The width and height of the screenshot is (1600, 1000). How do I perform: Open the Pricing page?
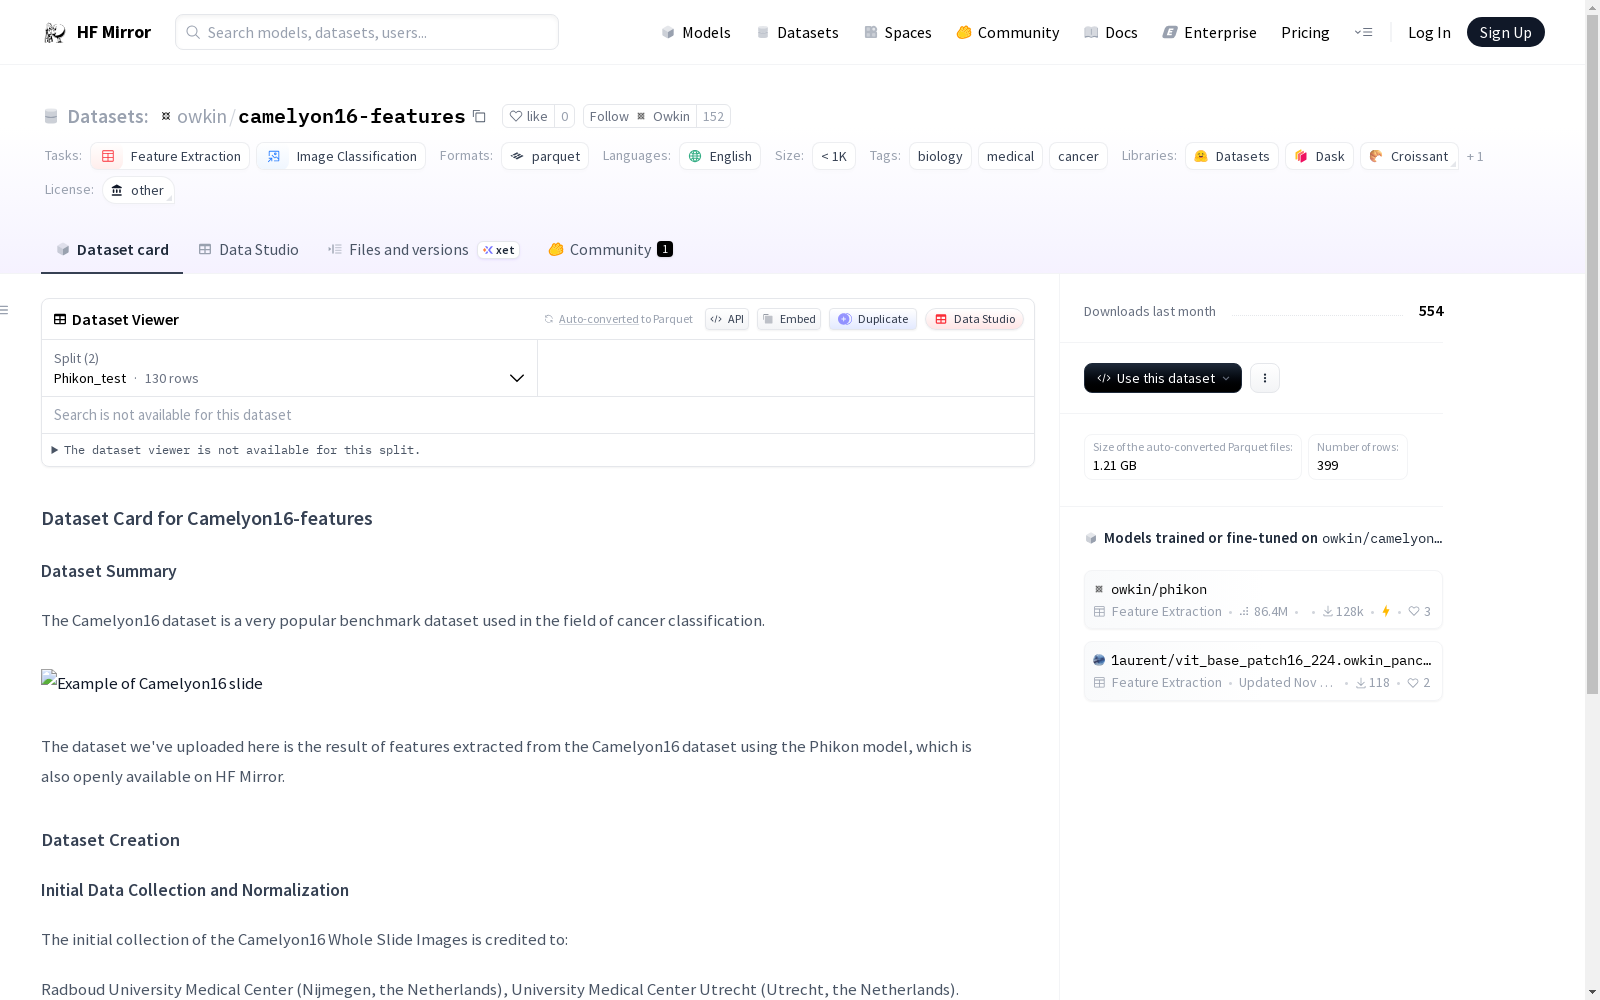1305,32
